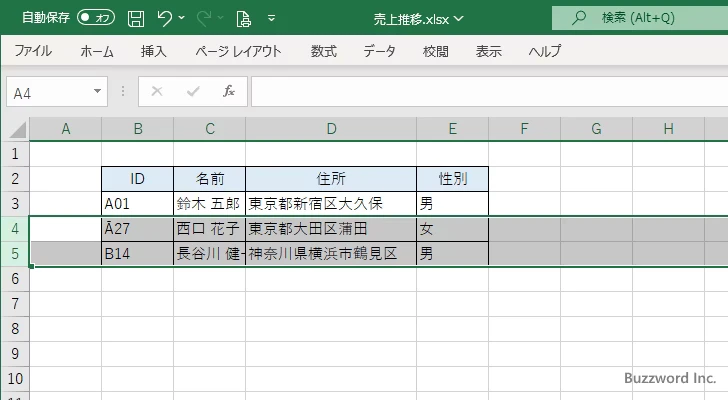Select row 4 header

(15, 229)
